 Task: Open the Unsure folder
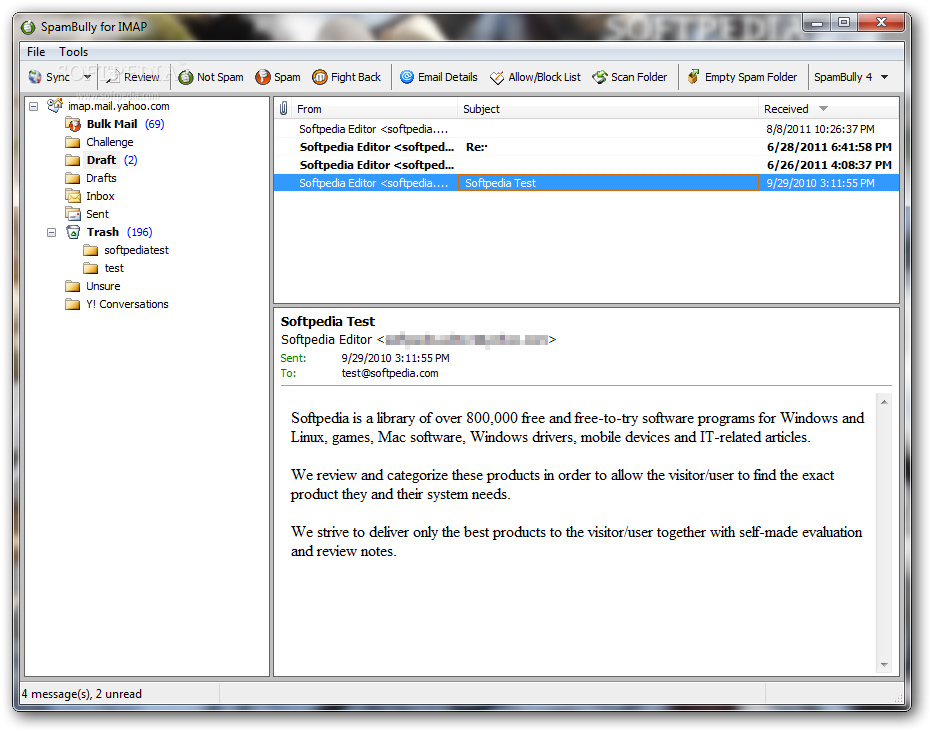click(x=103, y=286)
